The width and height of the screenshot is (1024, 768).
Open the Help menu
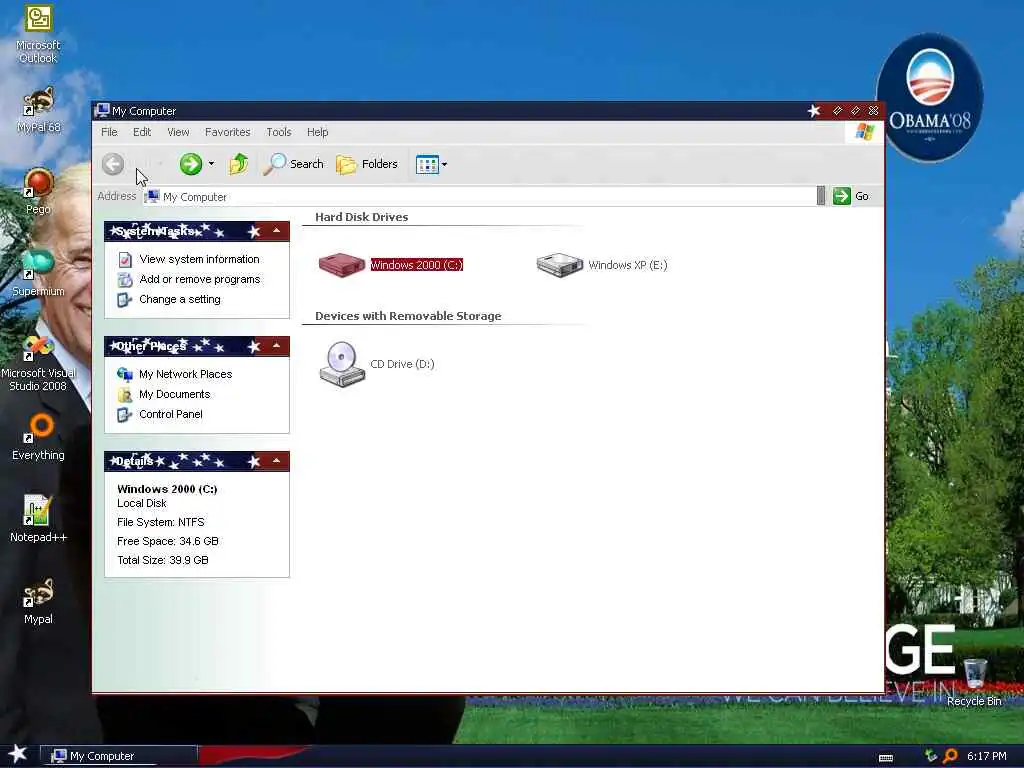pos(317,132)
